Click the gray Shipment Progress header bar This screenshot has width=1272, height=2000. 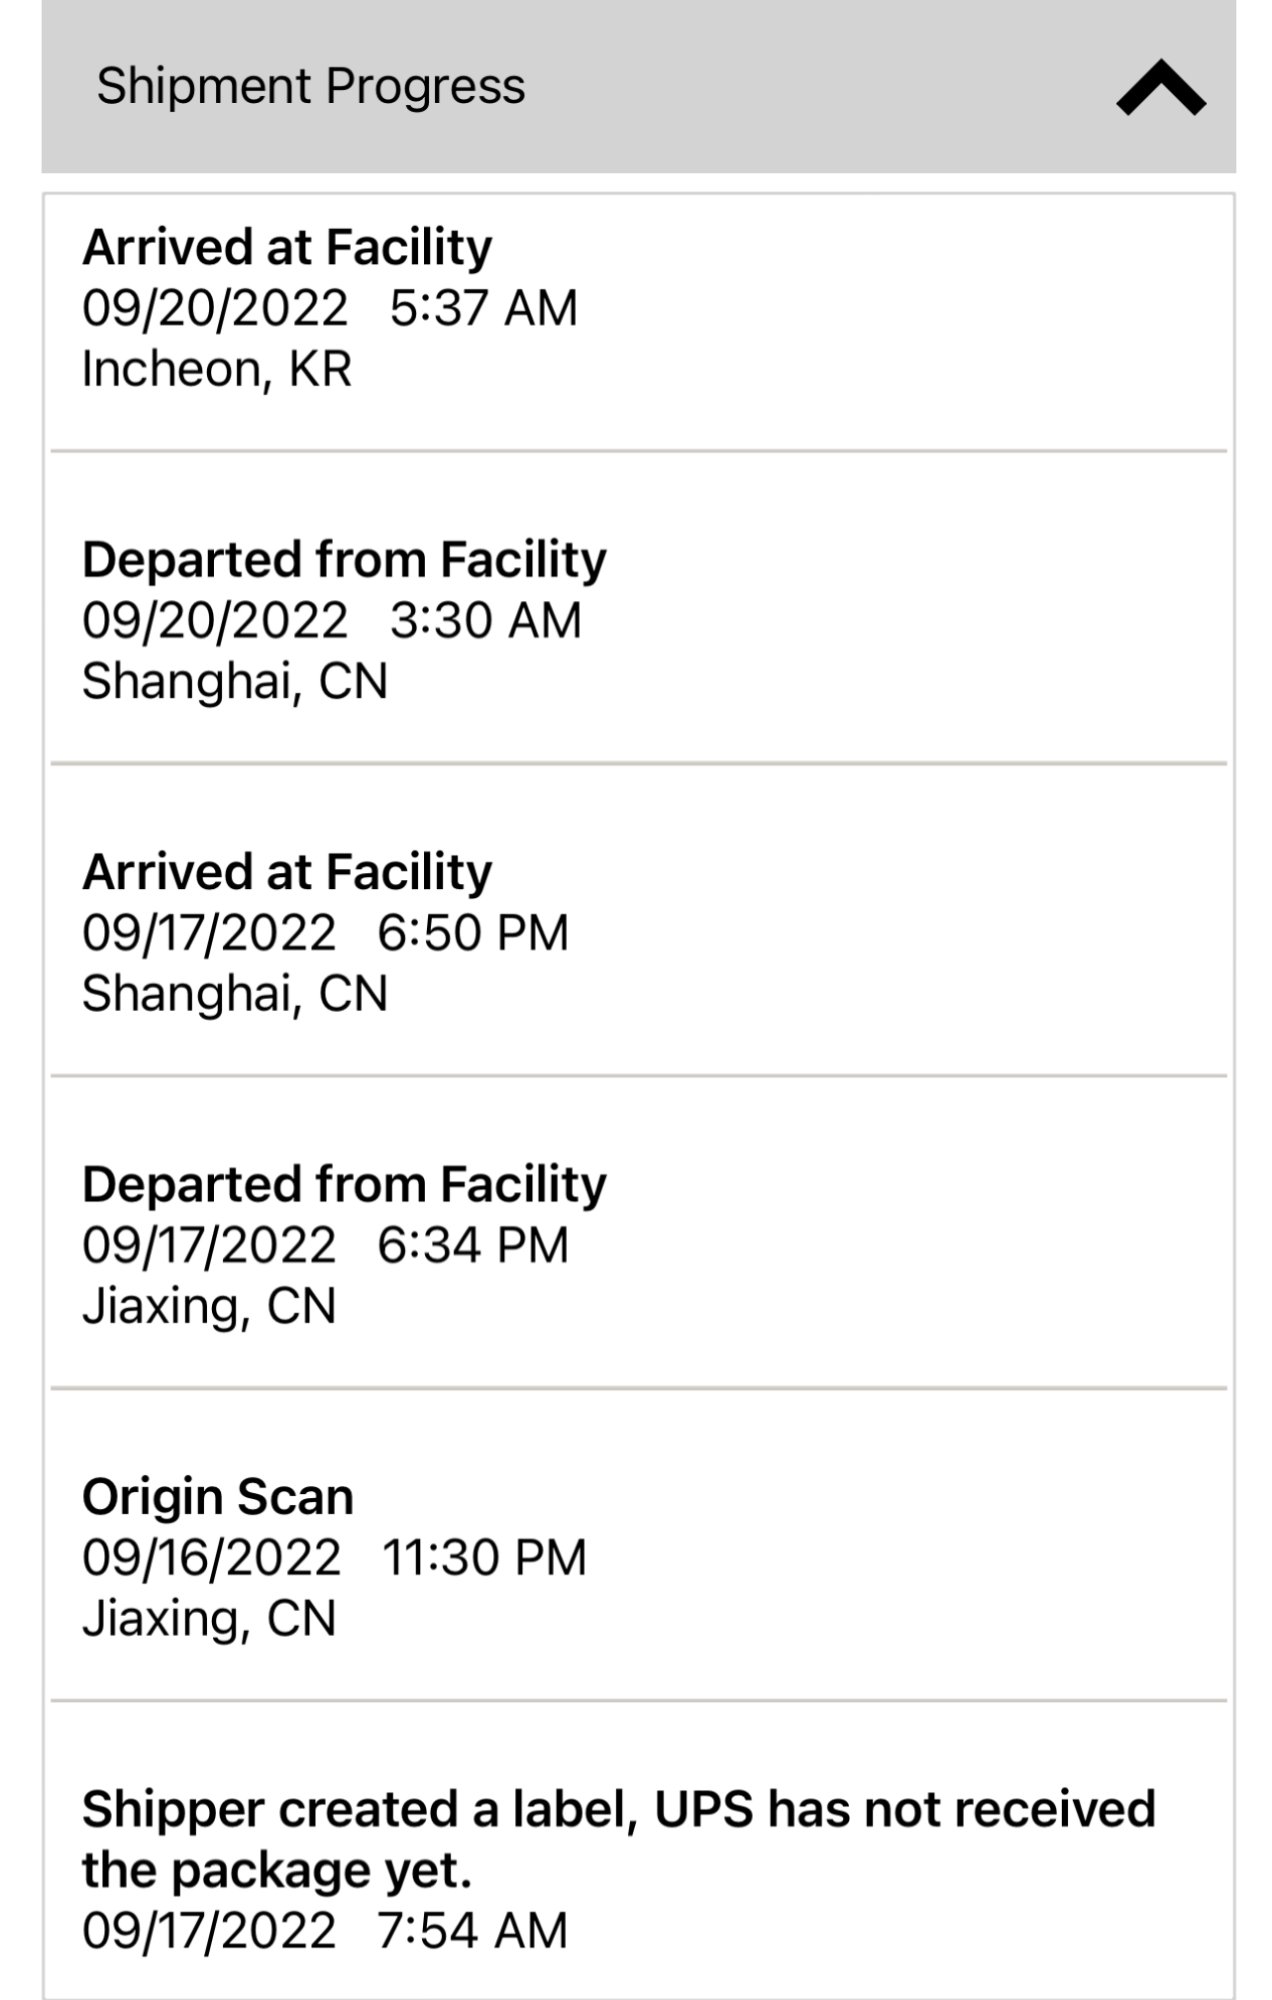tap(638, 86)
